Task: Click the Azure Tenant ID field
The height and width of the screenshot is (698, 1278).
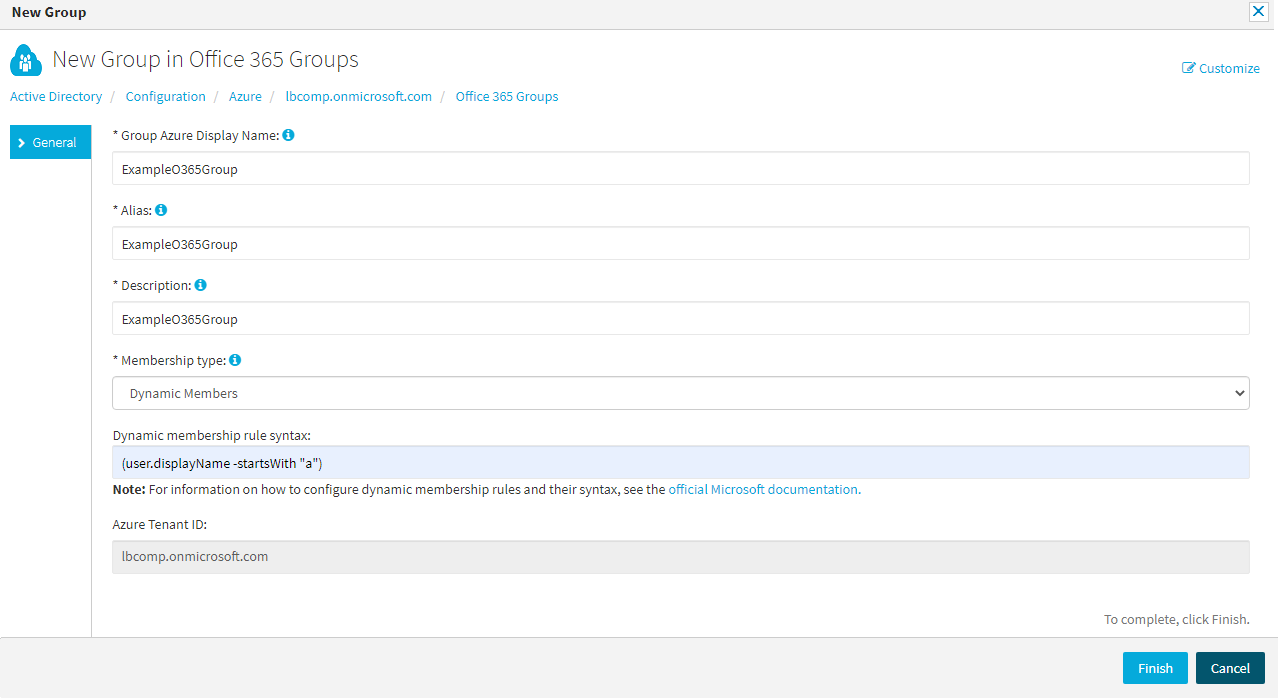Action: 681,557
